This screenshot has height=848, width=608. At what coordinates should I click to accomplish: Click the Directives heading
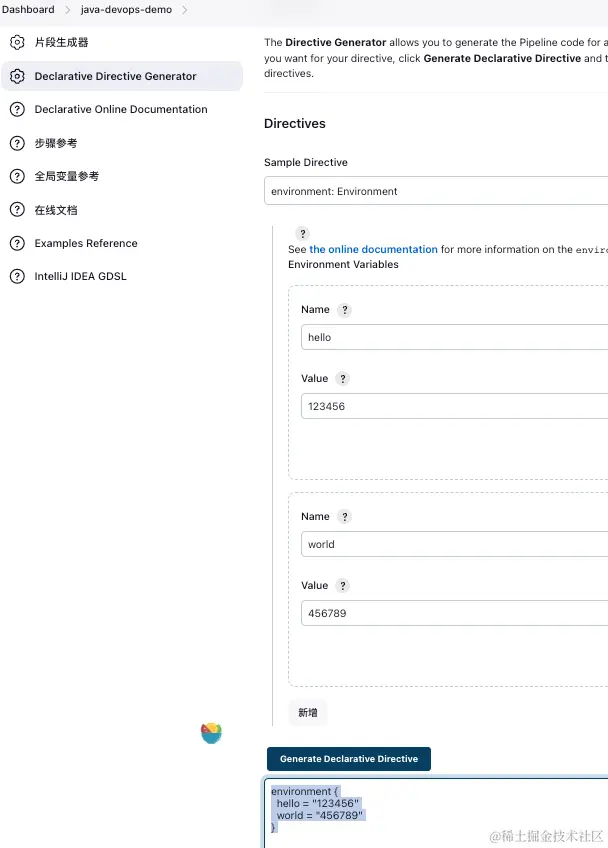click(x=295, y=123)
